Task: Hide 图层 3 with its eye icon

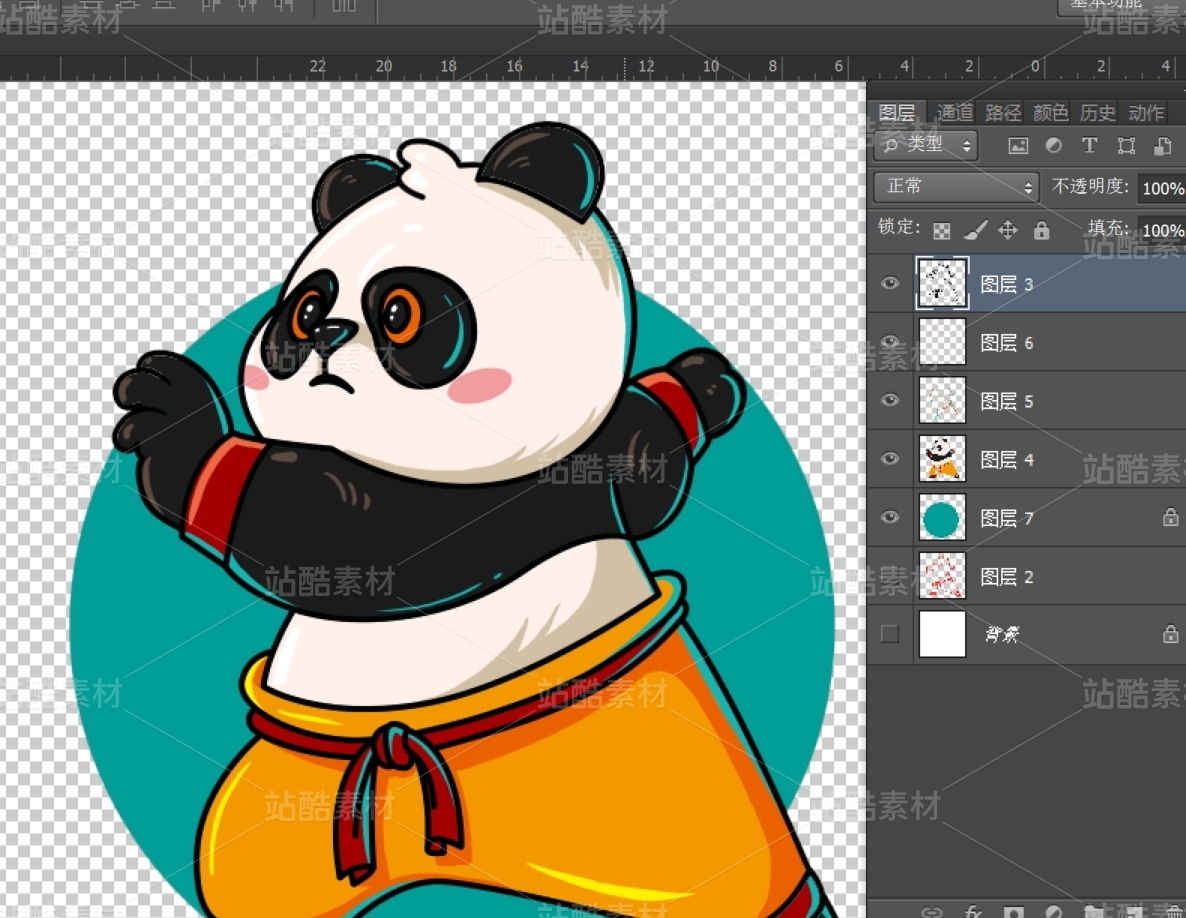Action: pos(890,283)
